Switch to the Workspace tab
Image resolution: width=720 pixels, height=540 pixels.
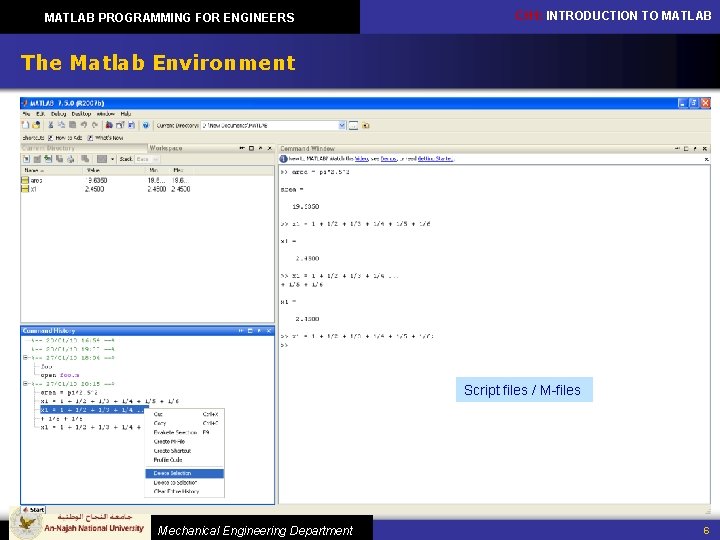pyautogui.click(x=166, y=148)
